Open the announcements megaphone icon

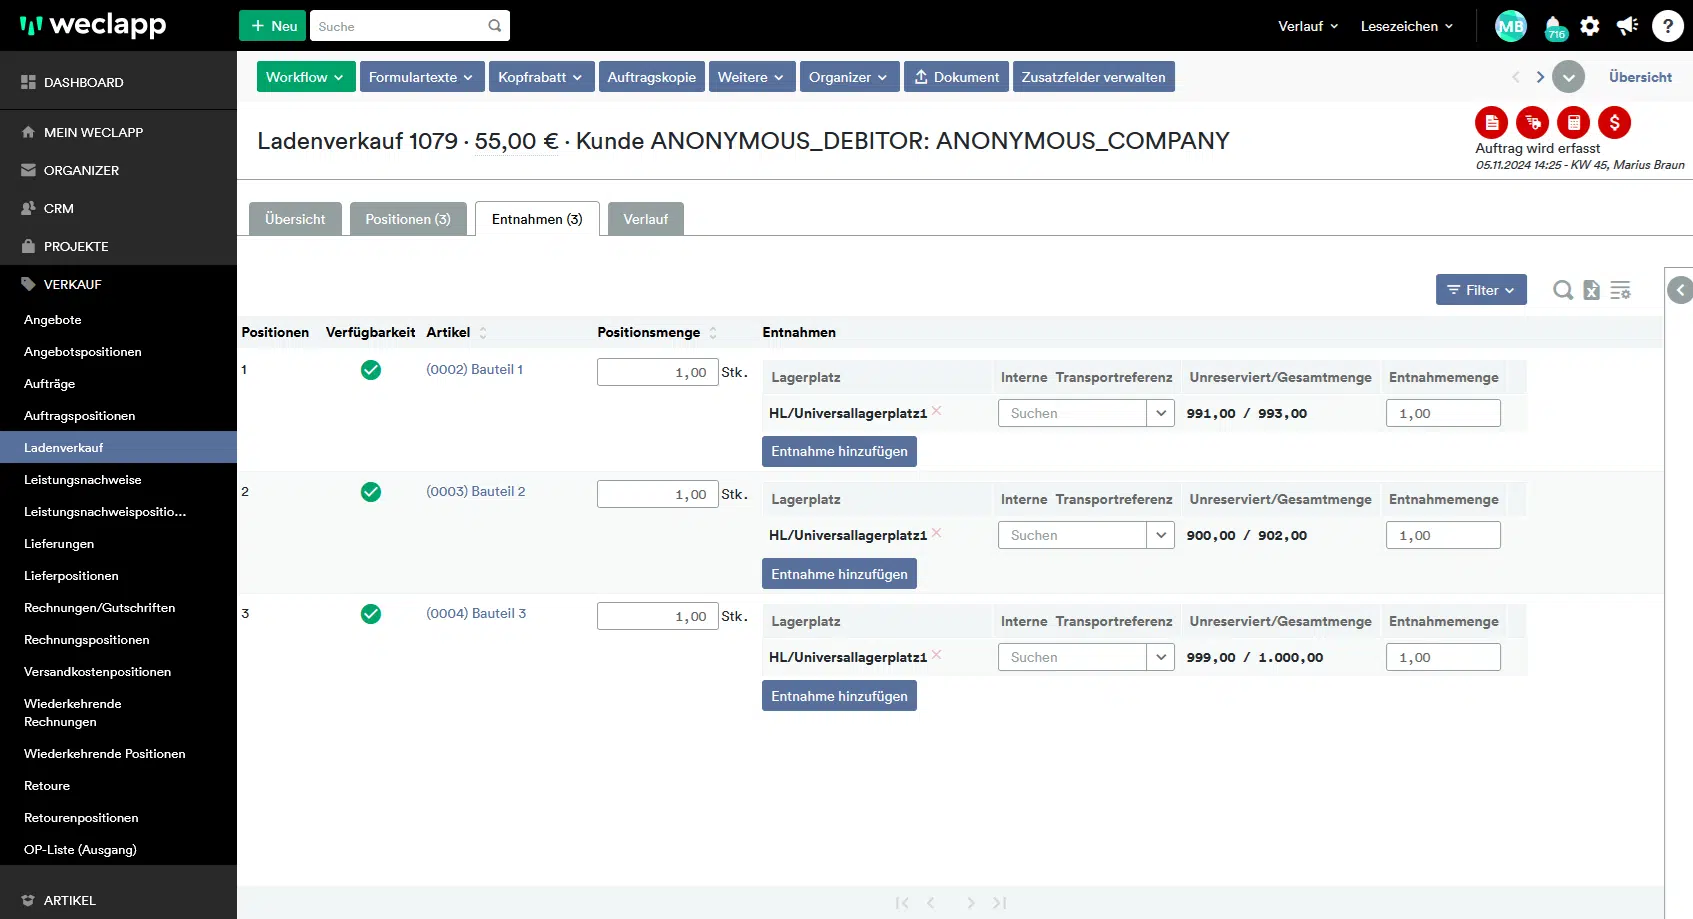point(1628,26)
